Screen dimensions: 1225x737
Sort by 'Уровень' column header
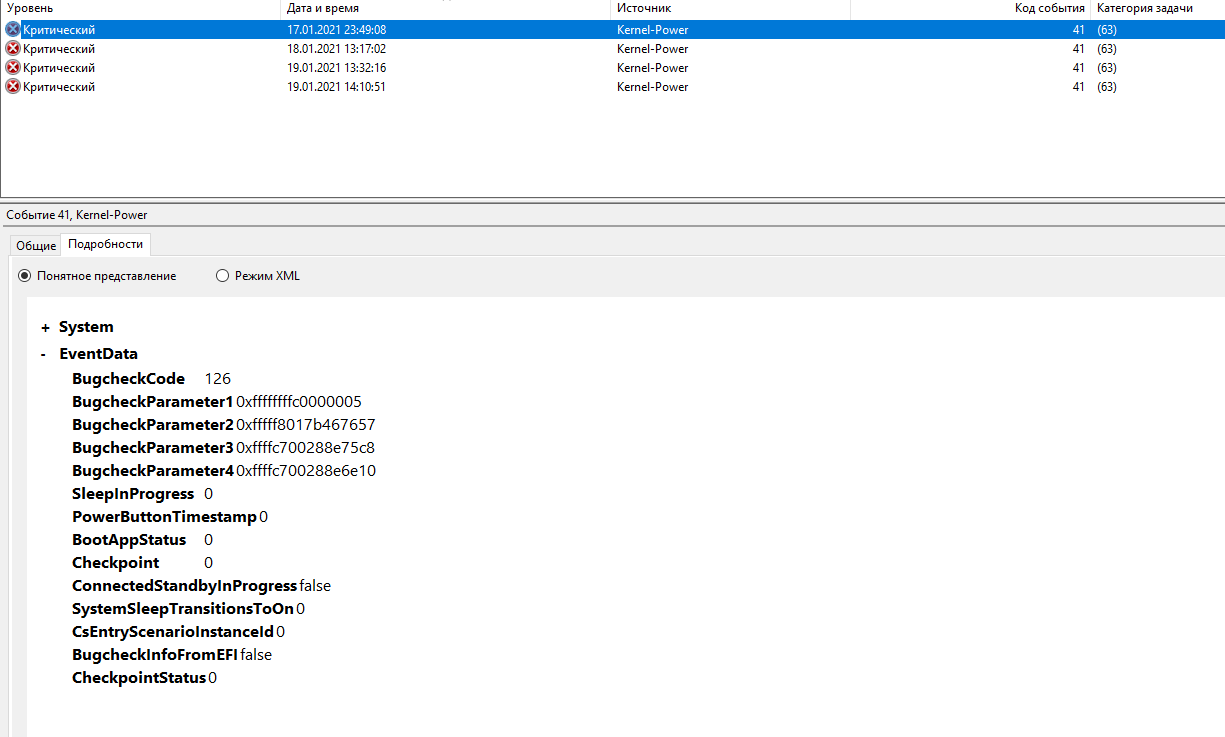pyautogui.click(x=140, y=8)
